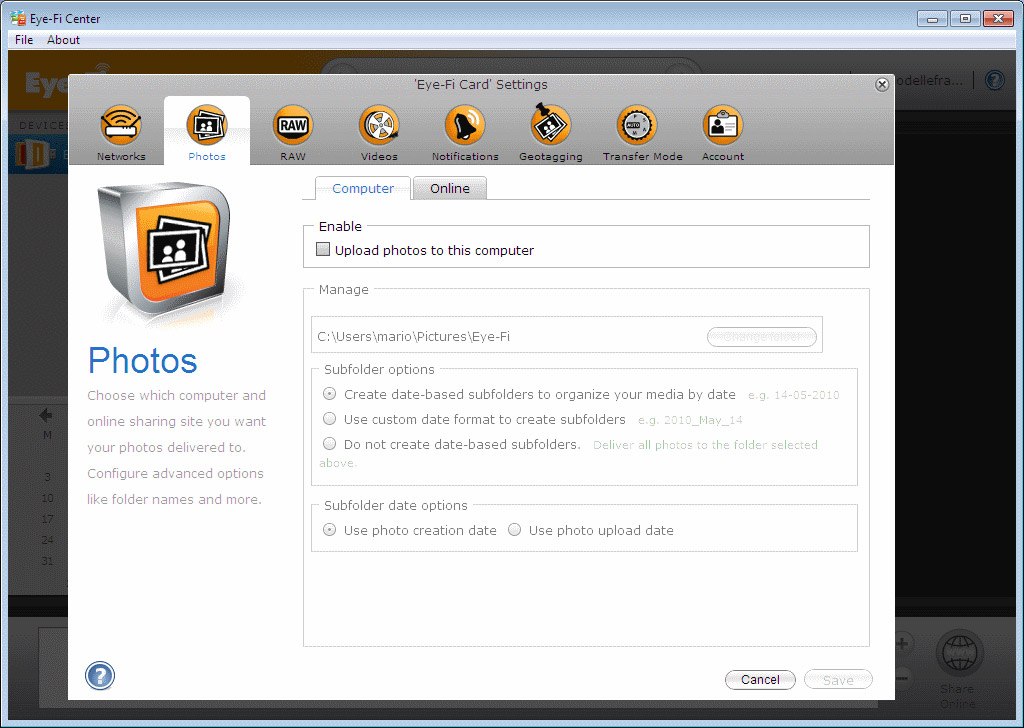
Task: Open the Account settings section
Action: (723, 133)
